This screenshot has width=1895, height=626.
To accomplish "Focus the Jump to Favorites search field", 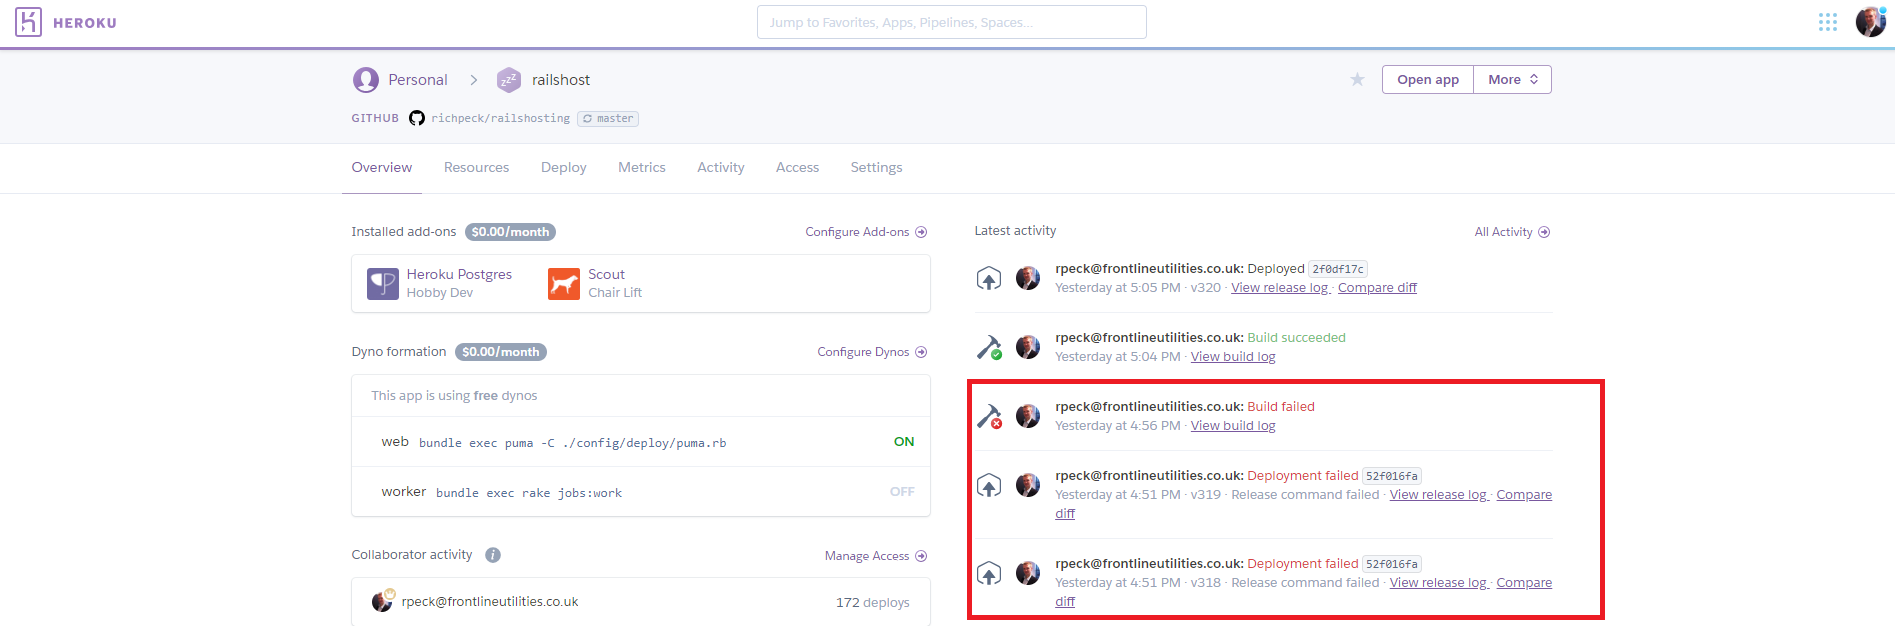I will (x=952, y=22).
